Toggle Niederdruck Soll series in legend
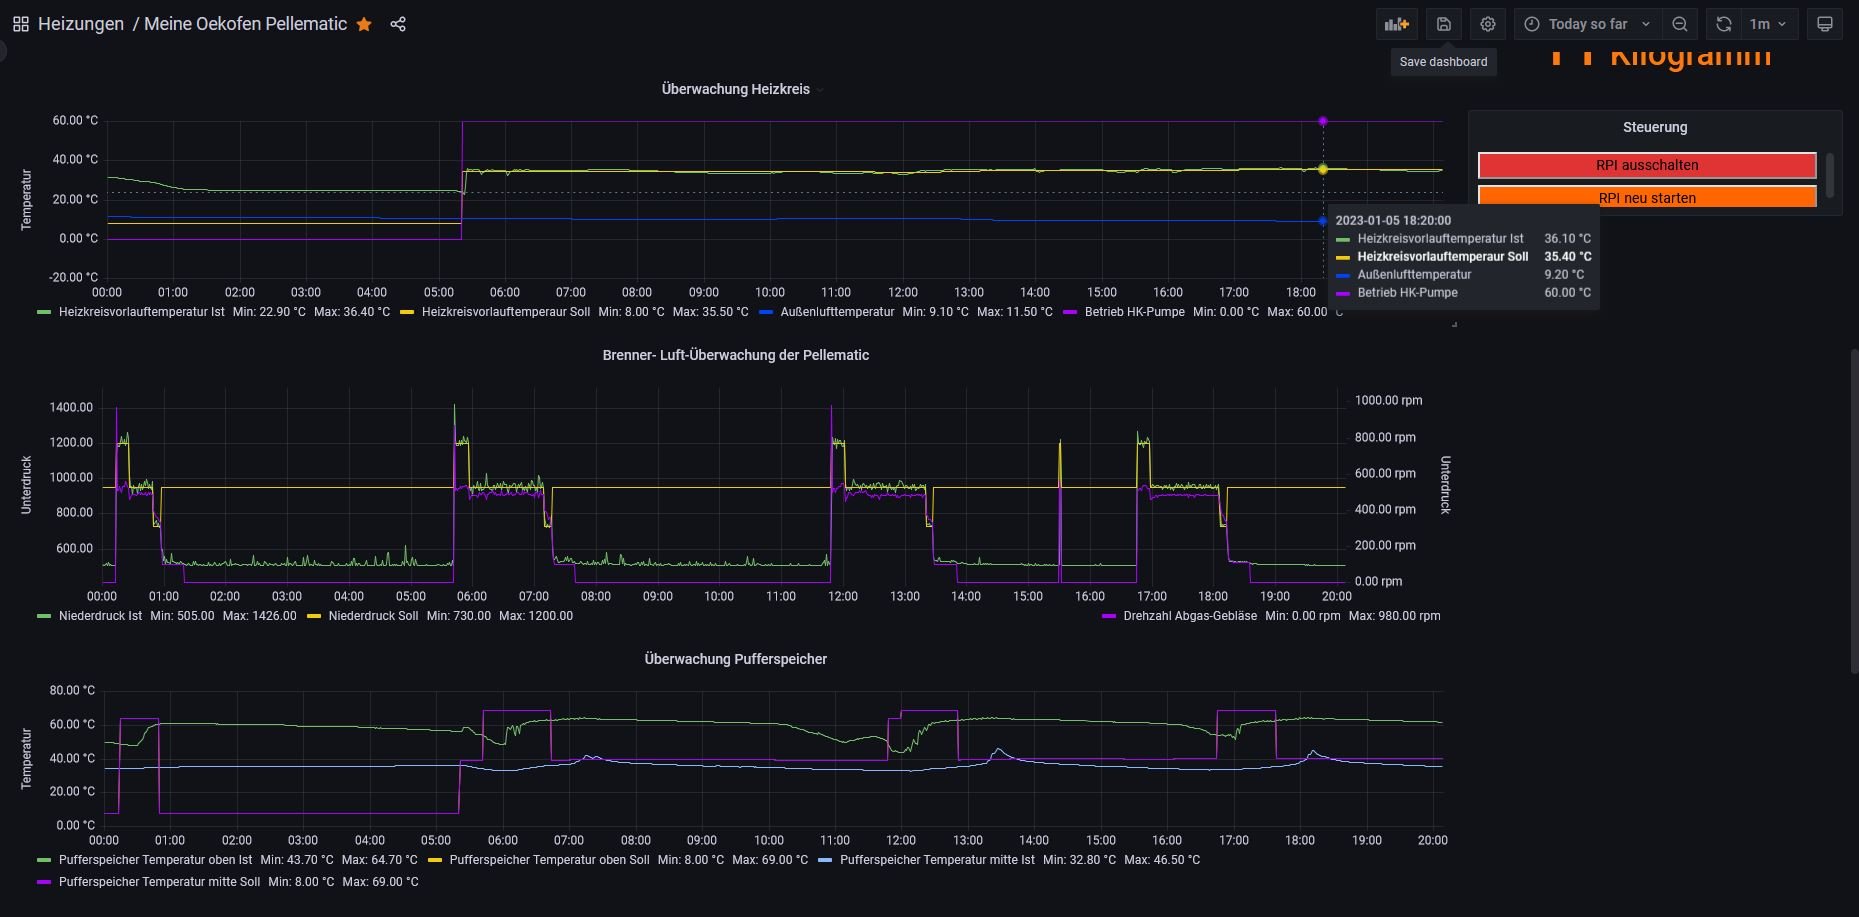This screenshot has height=917, width=1859. tap(372, 616)
